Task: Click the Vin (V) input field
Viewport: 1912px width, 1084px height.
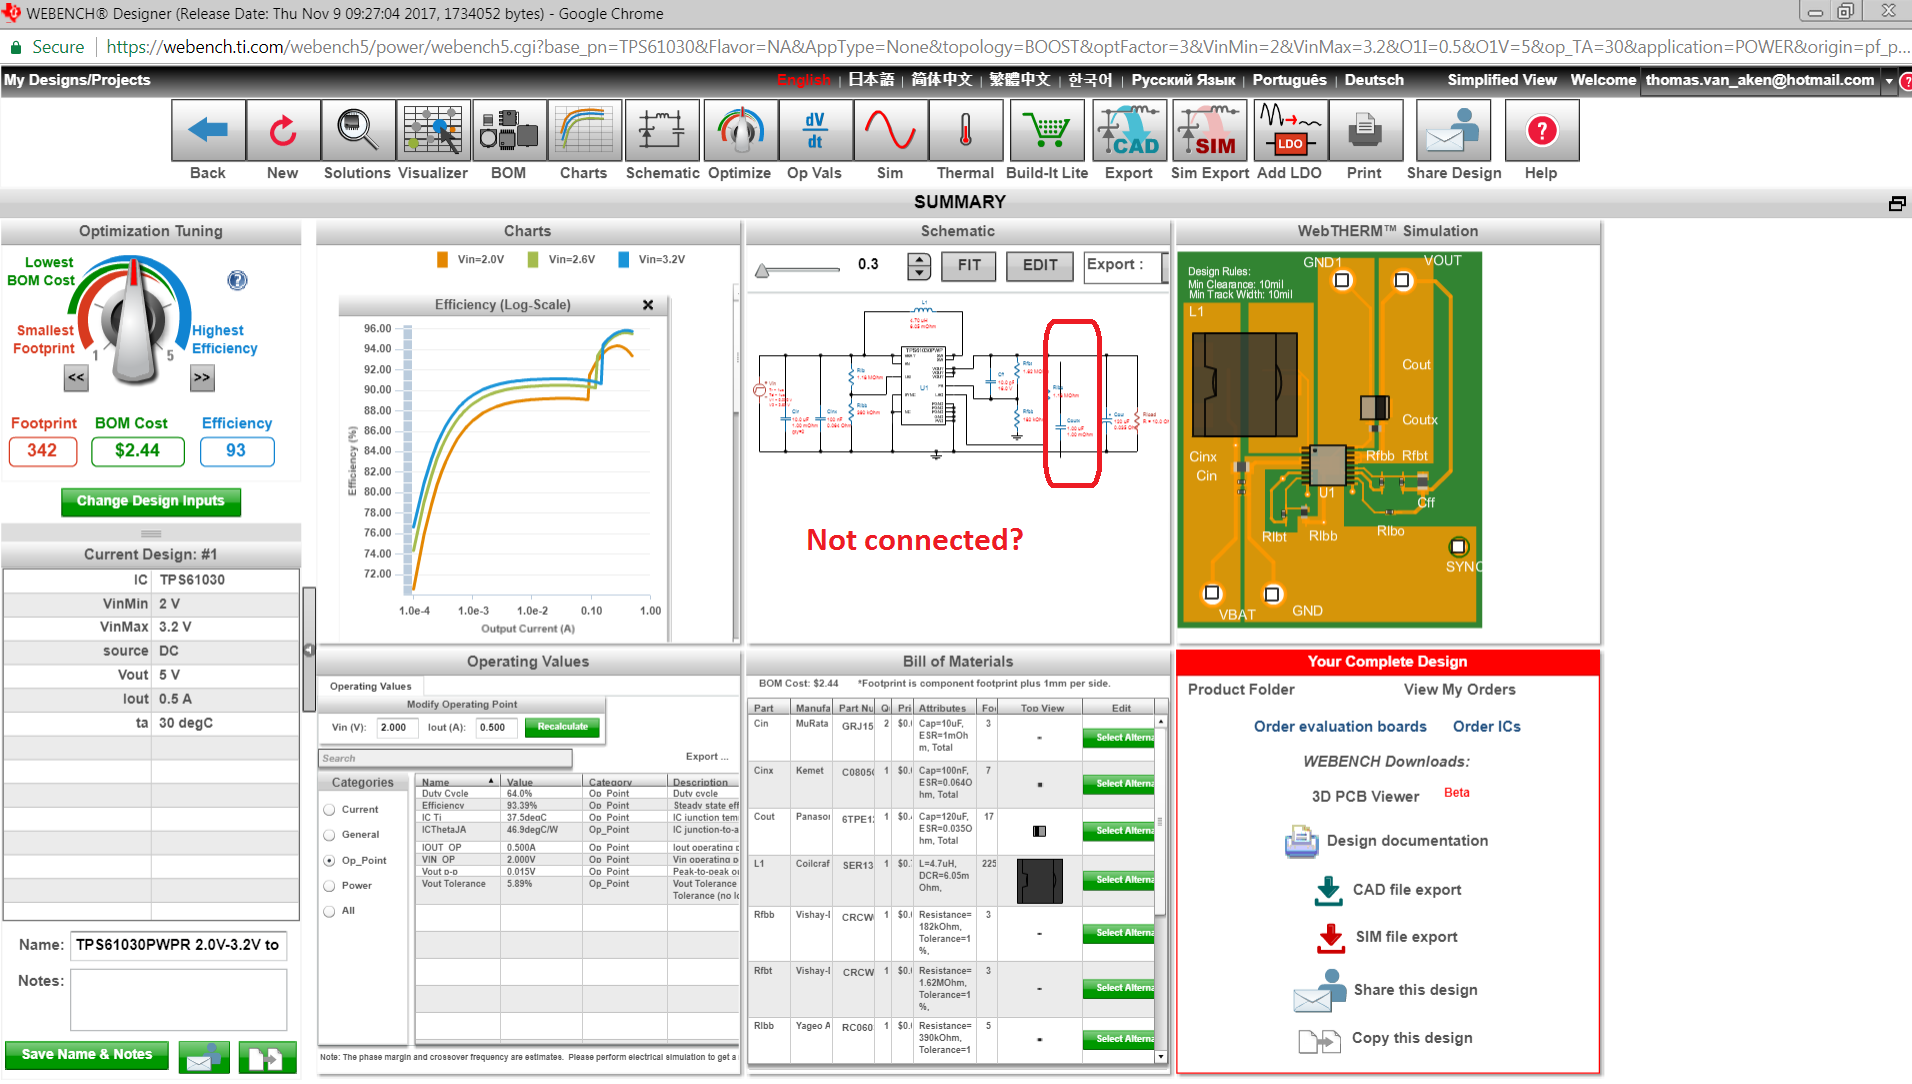Action: pyautogui.click(x=397, y=728)
